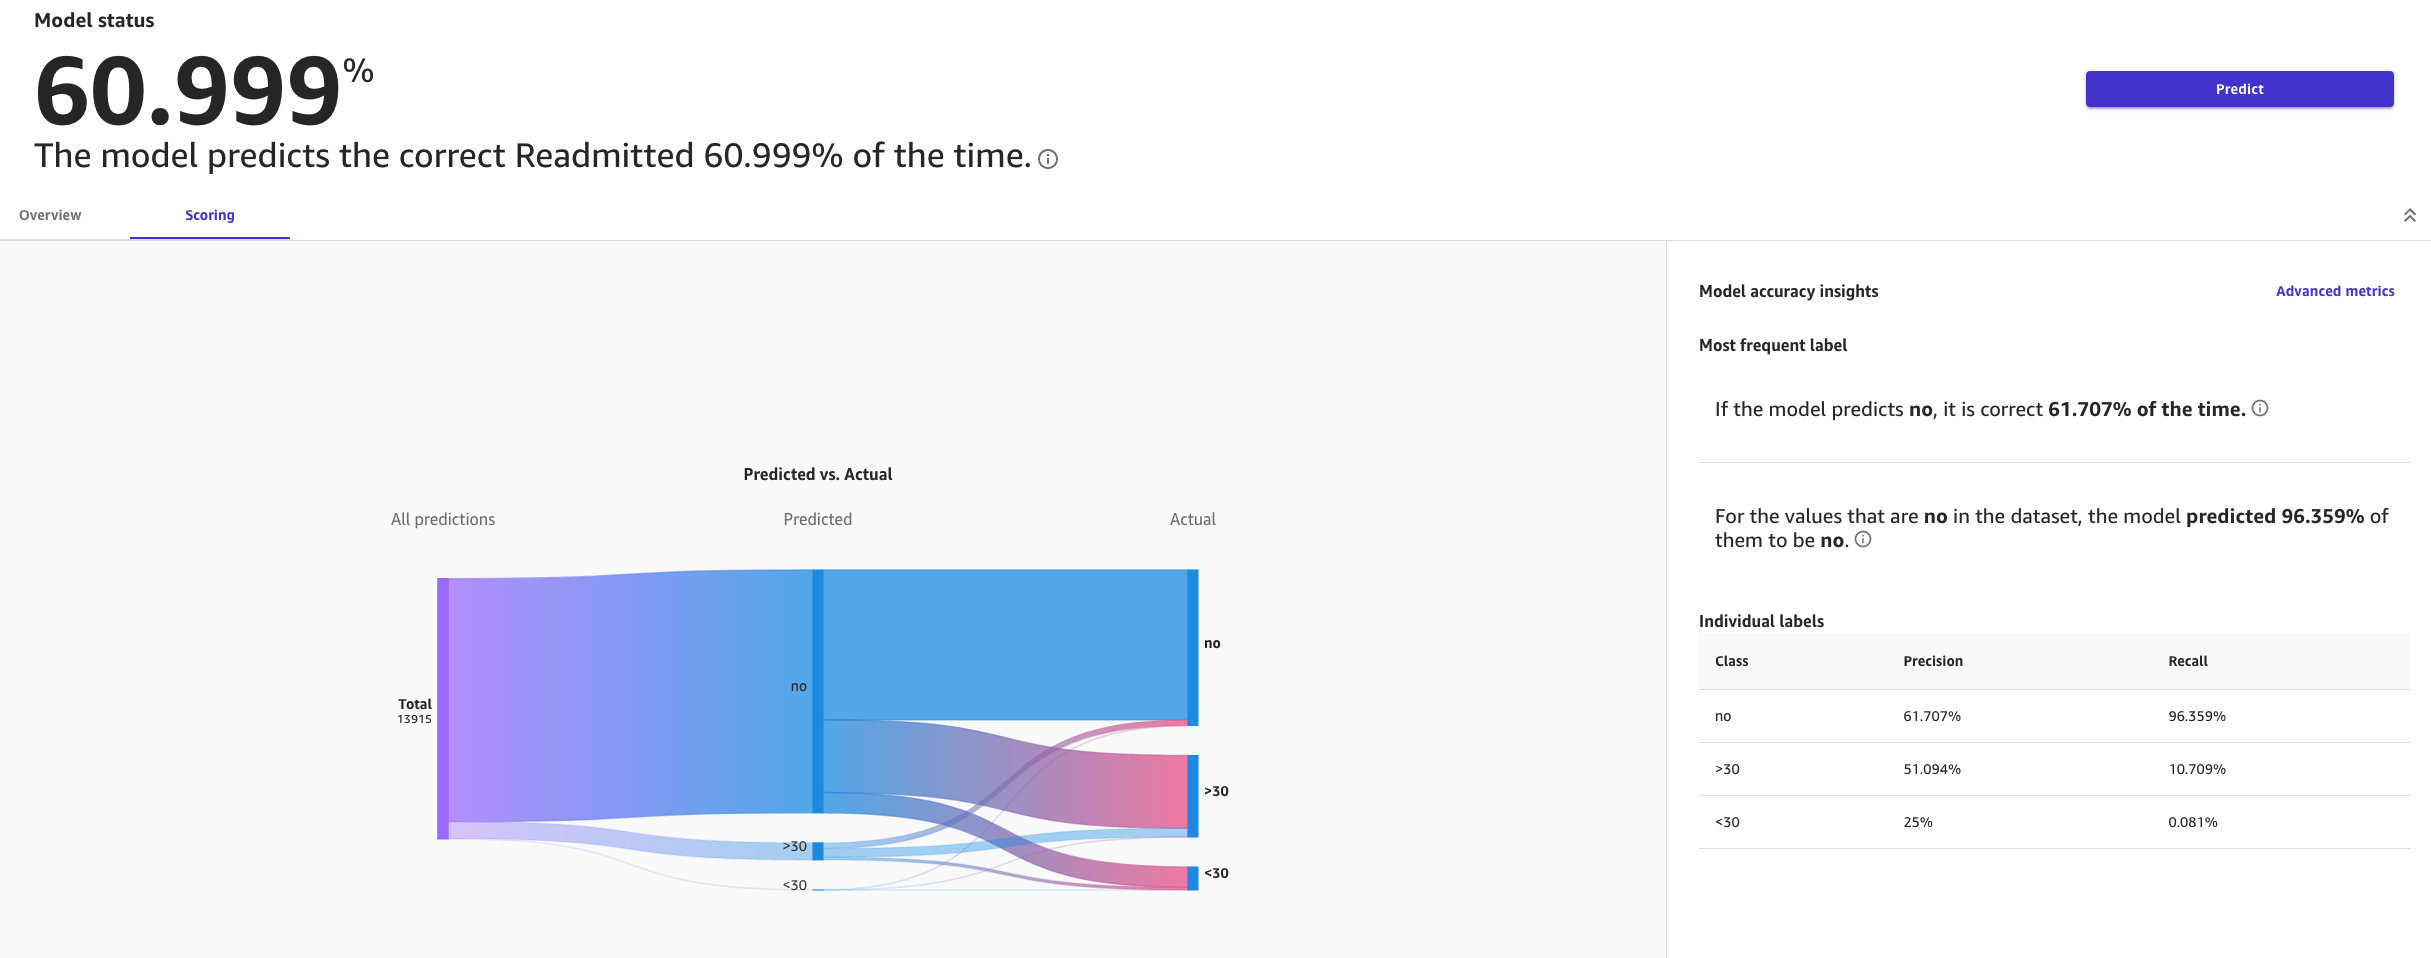
Task: Click the Actual 'no' node bar
Action: click(1192, 647)
